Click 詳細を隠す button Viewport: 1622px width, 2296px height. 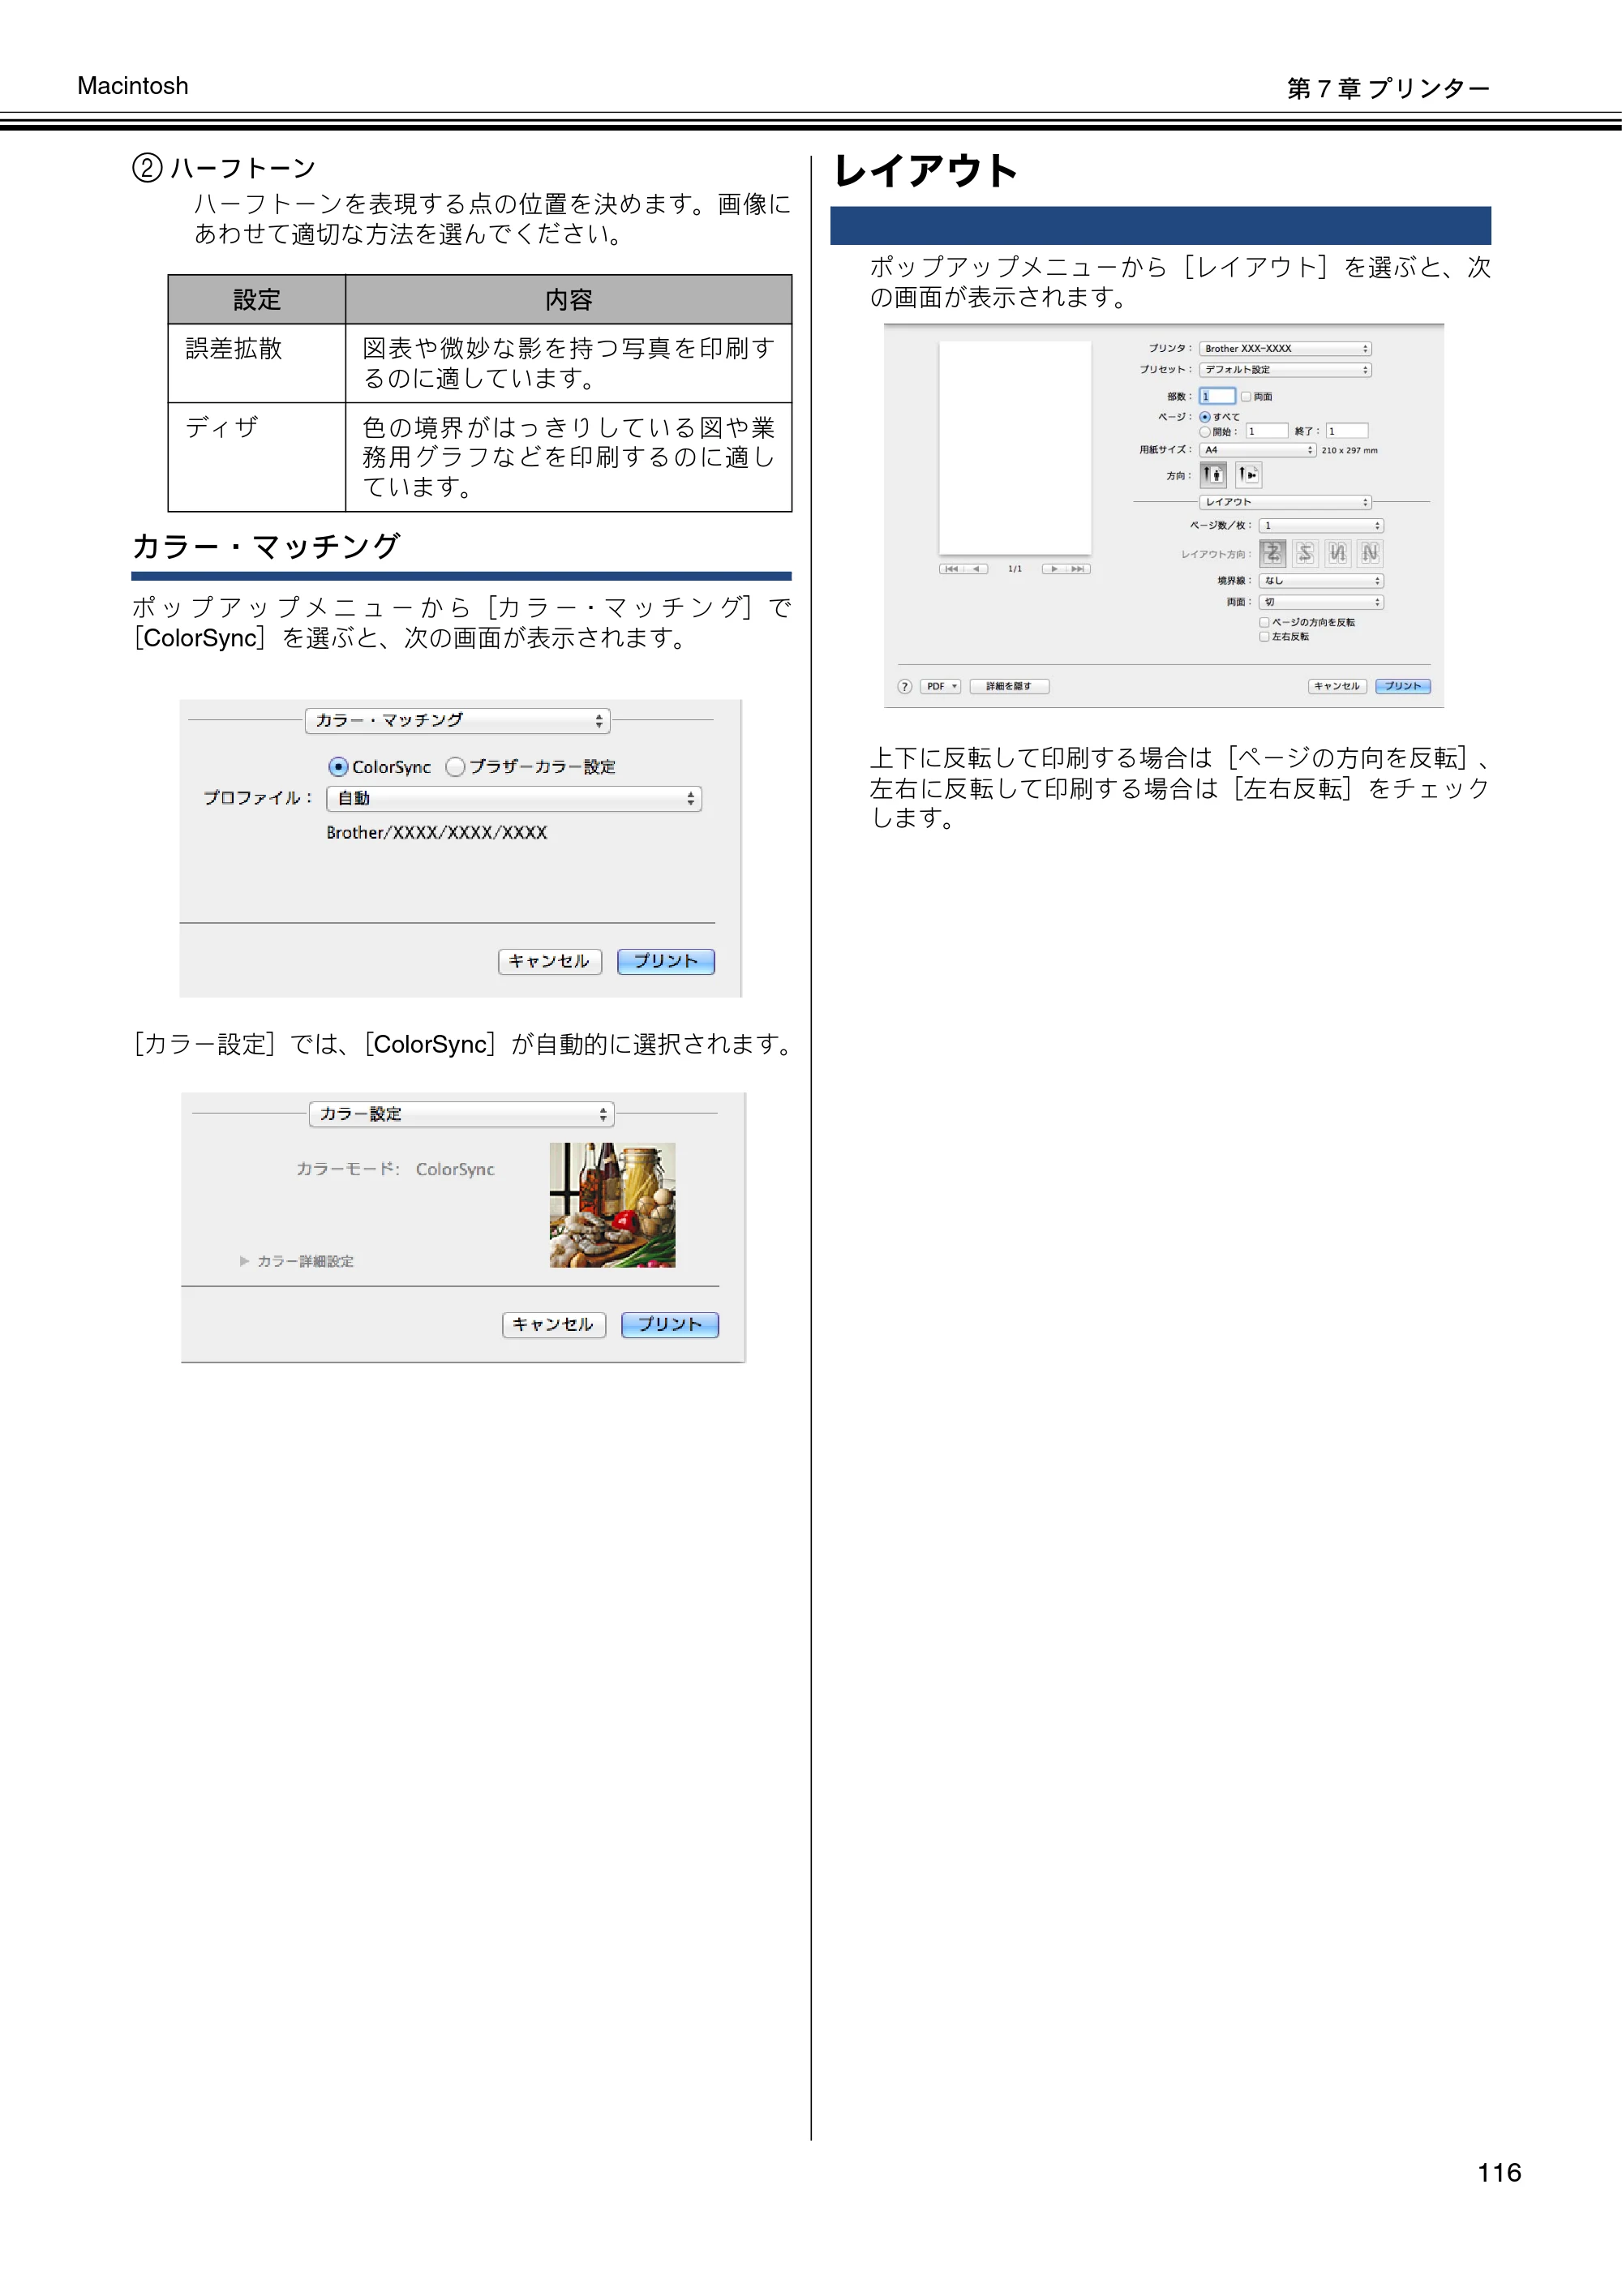[x=1009, y=686]
